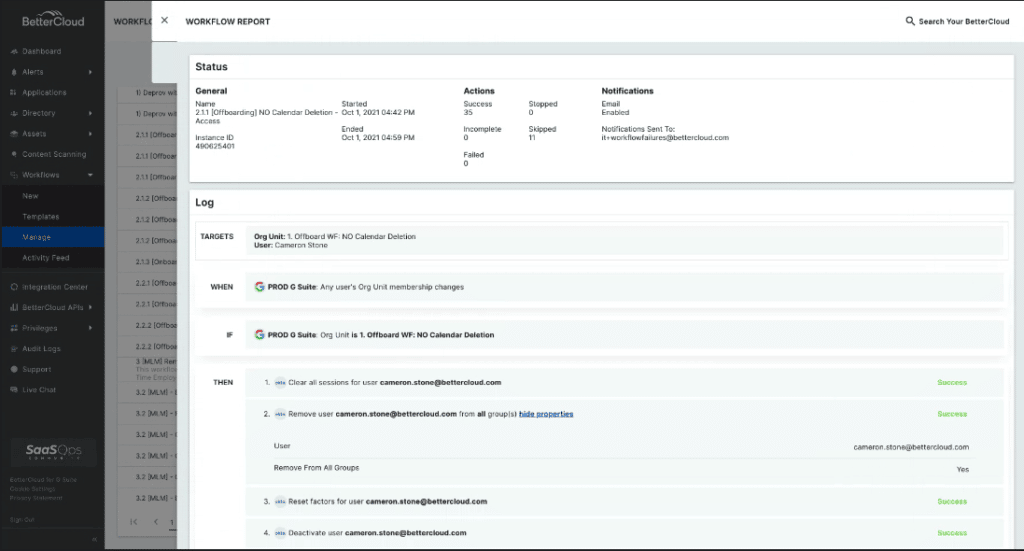Close the Workflow Report panel

pos(165,20)
